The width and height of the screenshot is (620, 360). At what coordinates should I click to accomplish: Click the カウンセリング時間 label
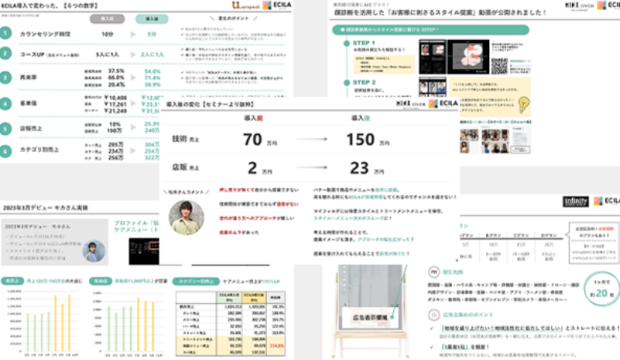click(x=45, y=34)
